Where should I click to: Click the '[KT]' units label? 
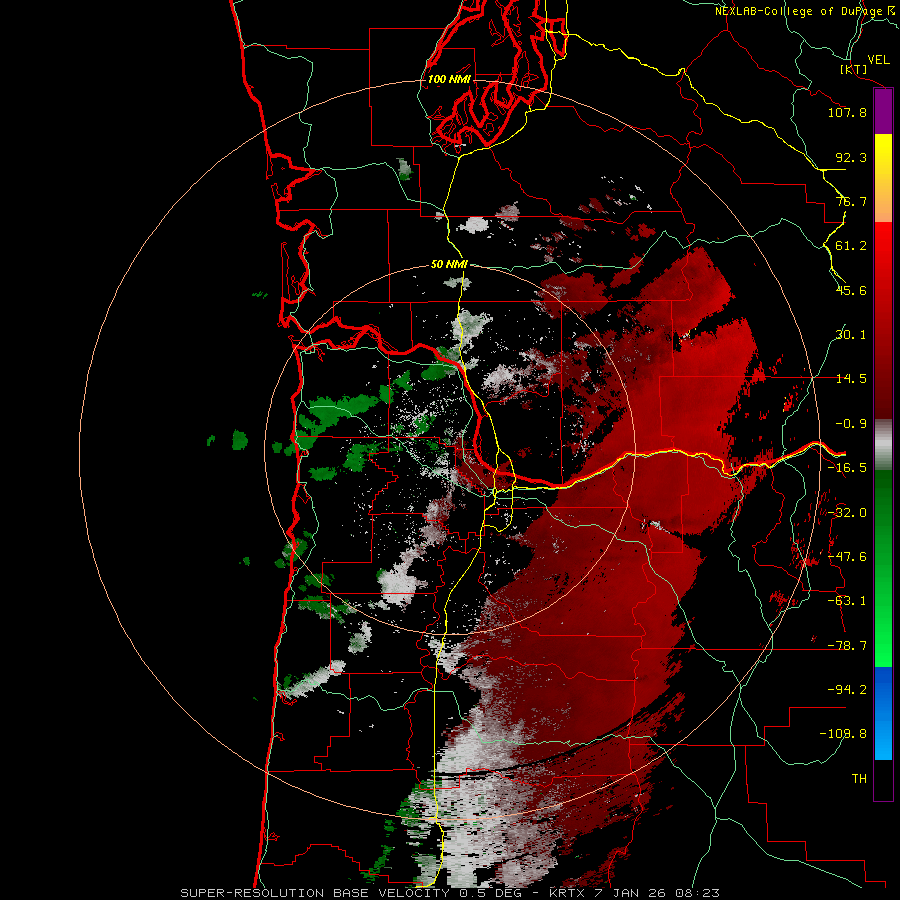pos(854,69)
